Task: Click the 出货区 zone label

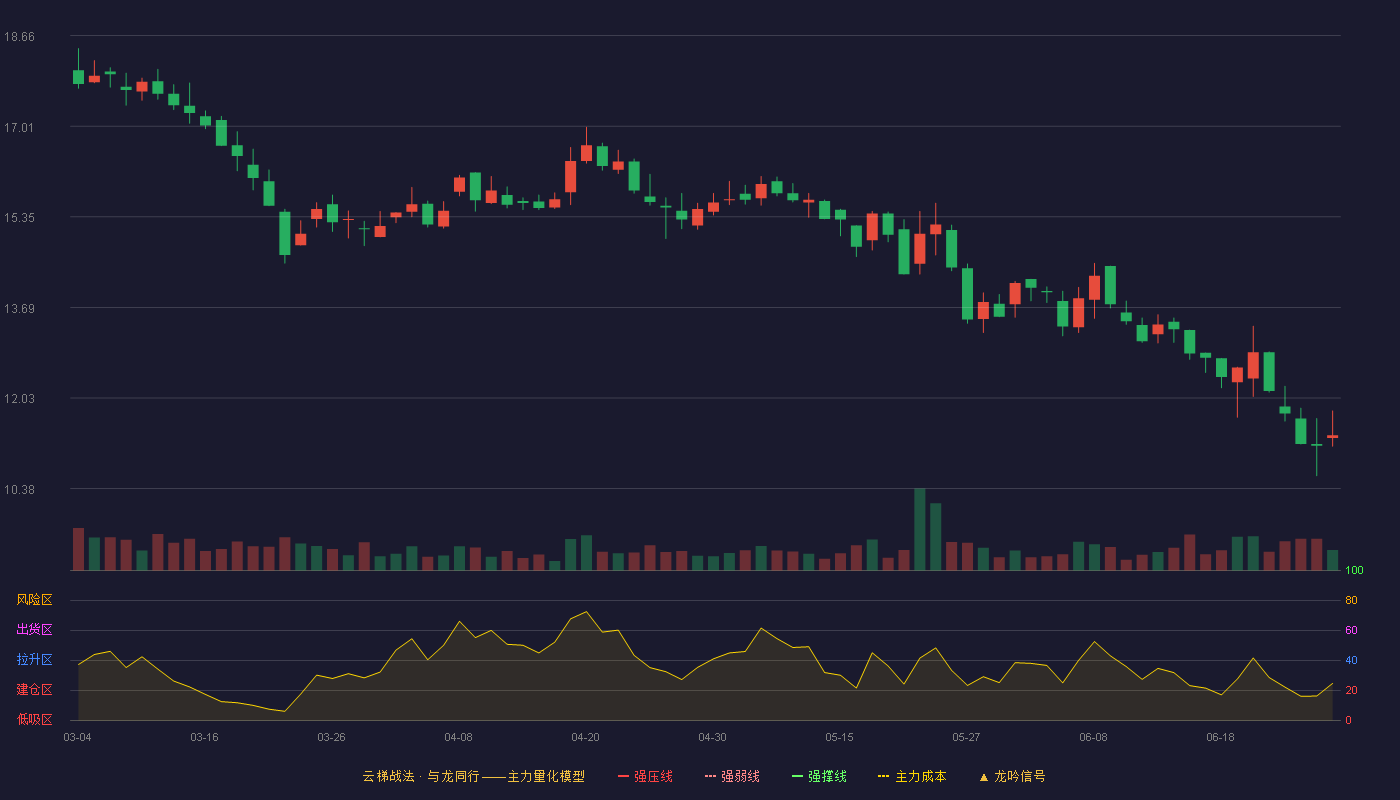Action: [x=34, y=630]
